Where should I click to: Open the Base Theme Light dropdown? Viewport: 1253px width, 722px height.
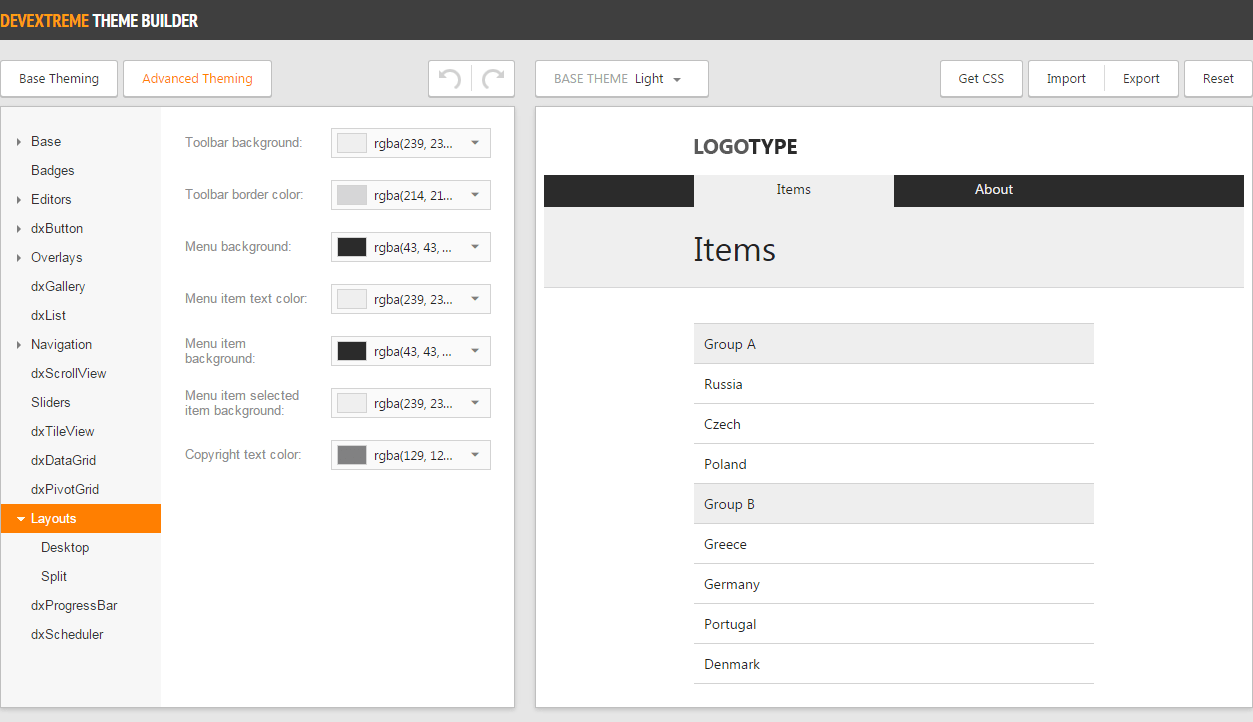(x=622, y=79)
